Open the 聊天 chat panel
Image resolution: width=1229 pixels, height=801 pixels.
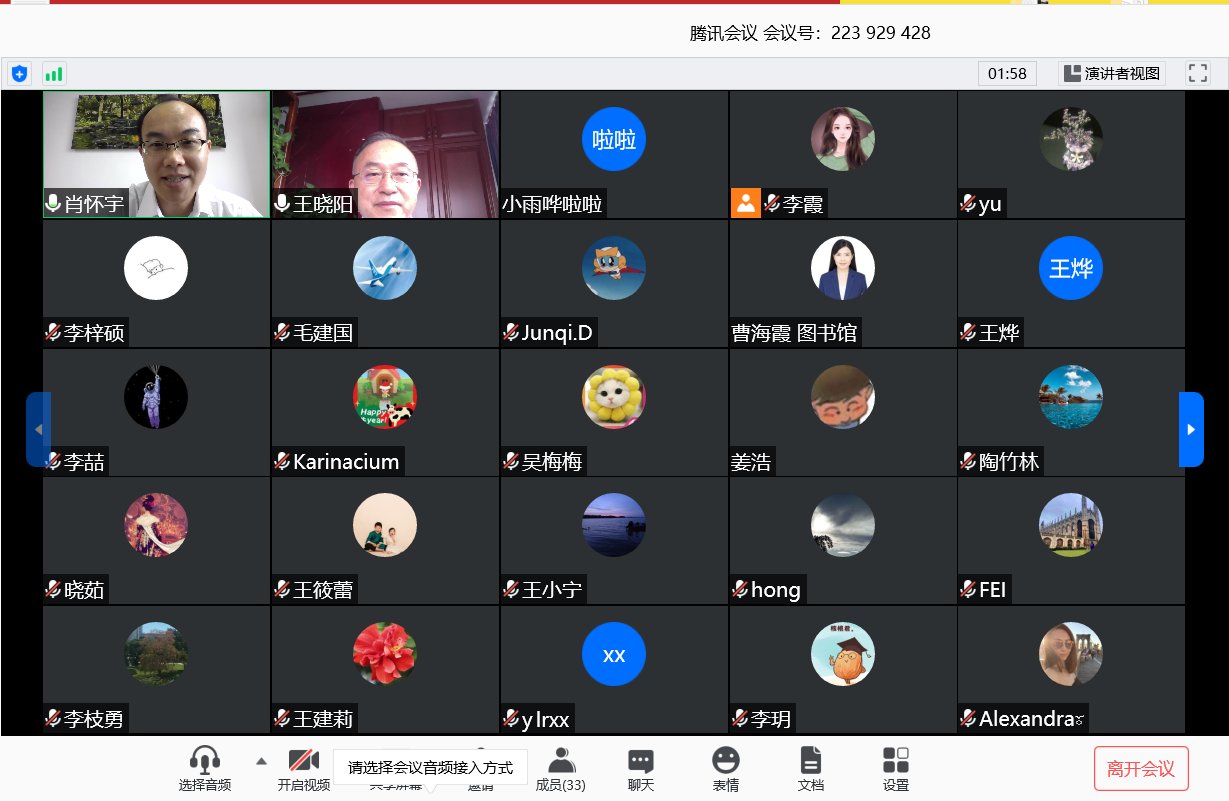641,769
